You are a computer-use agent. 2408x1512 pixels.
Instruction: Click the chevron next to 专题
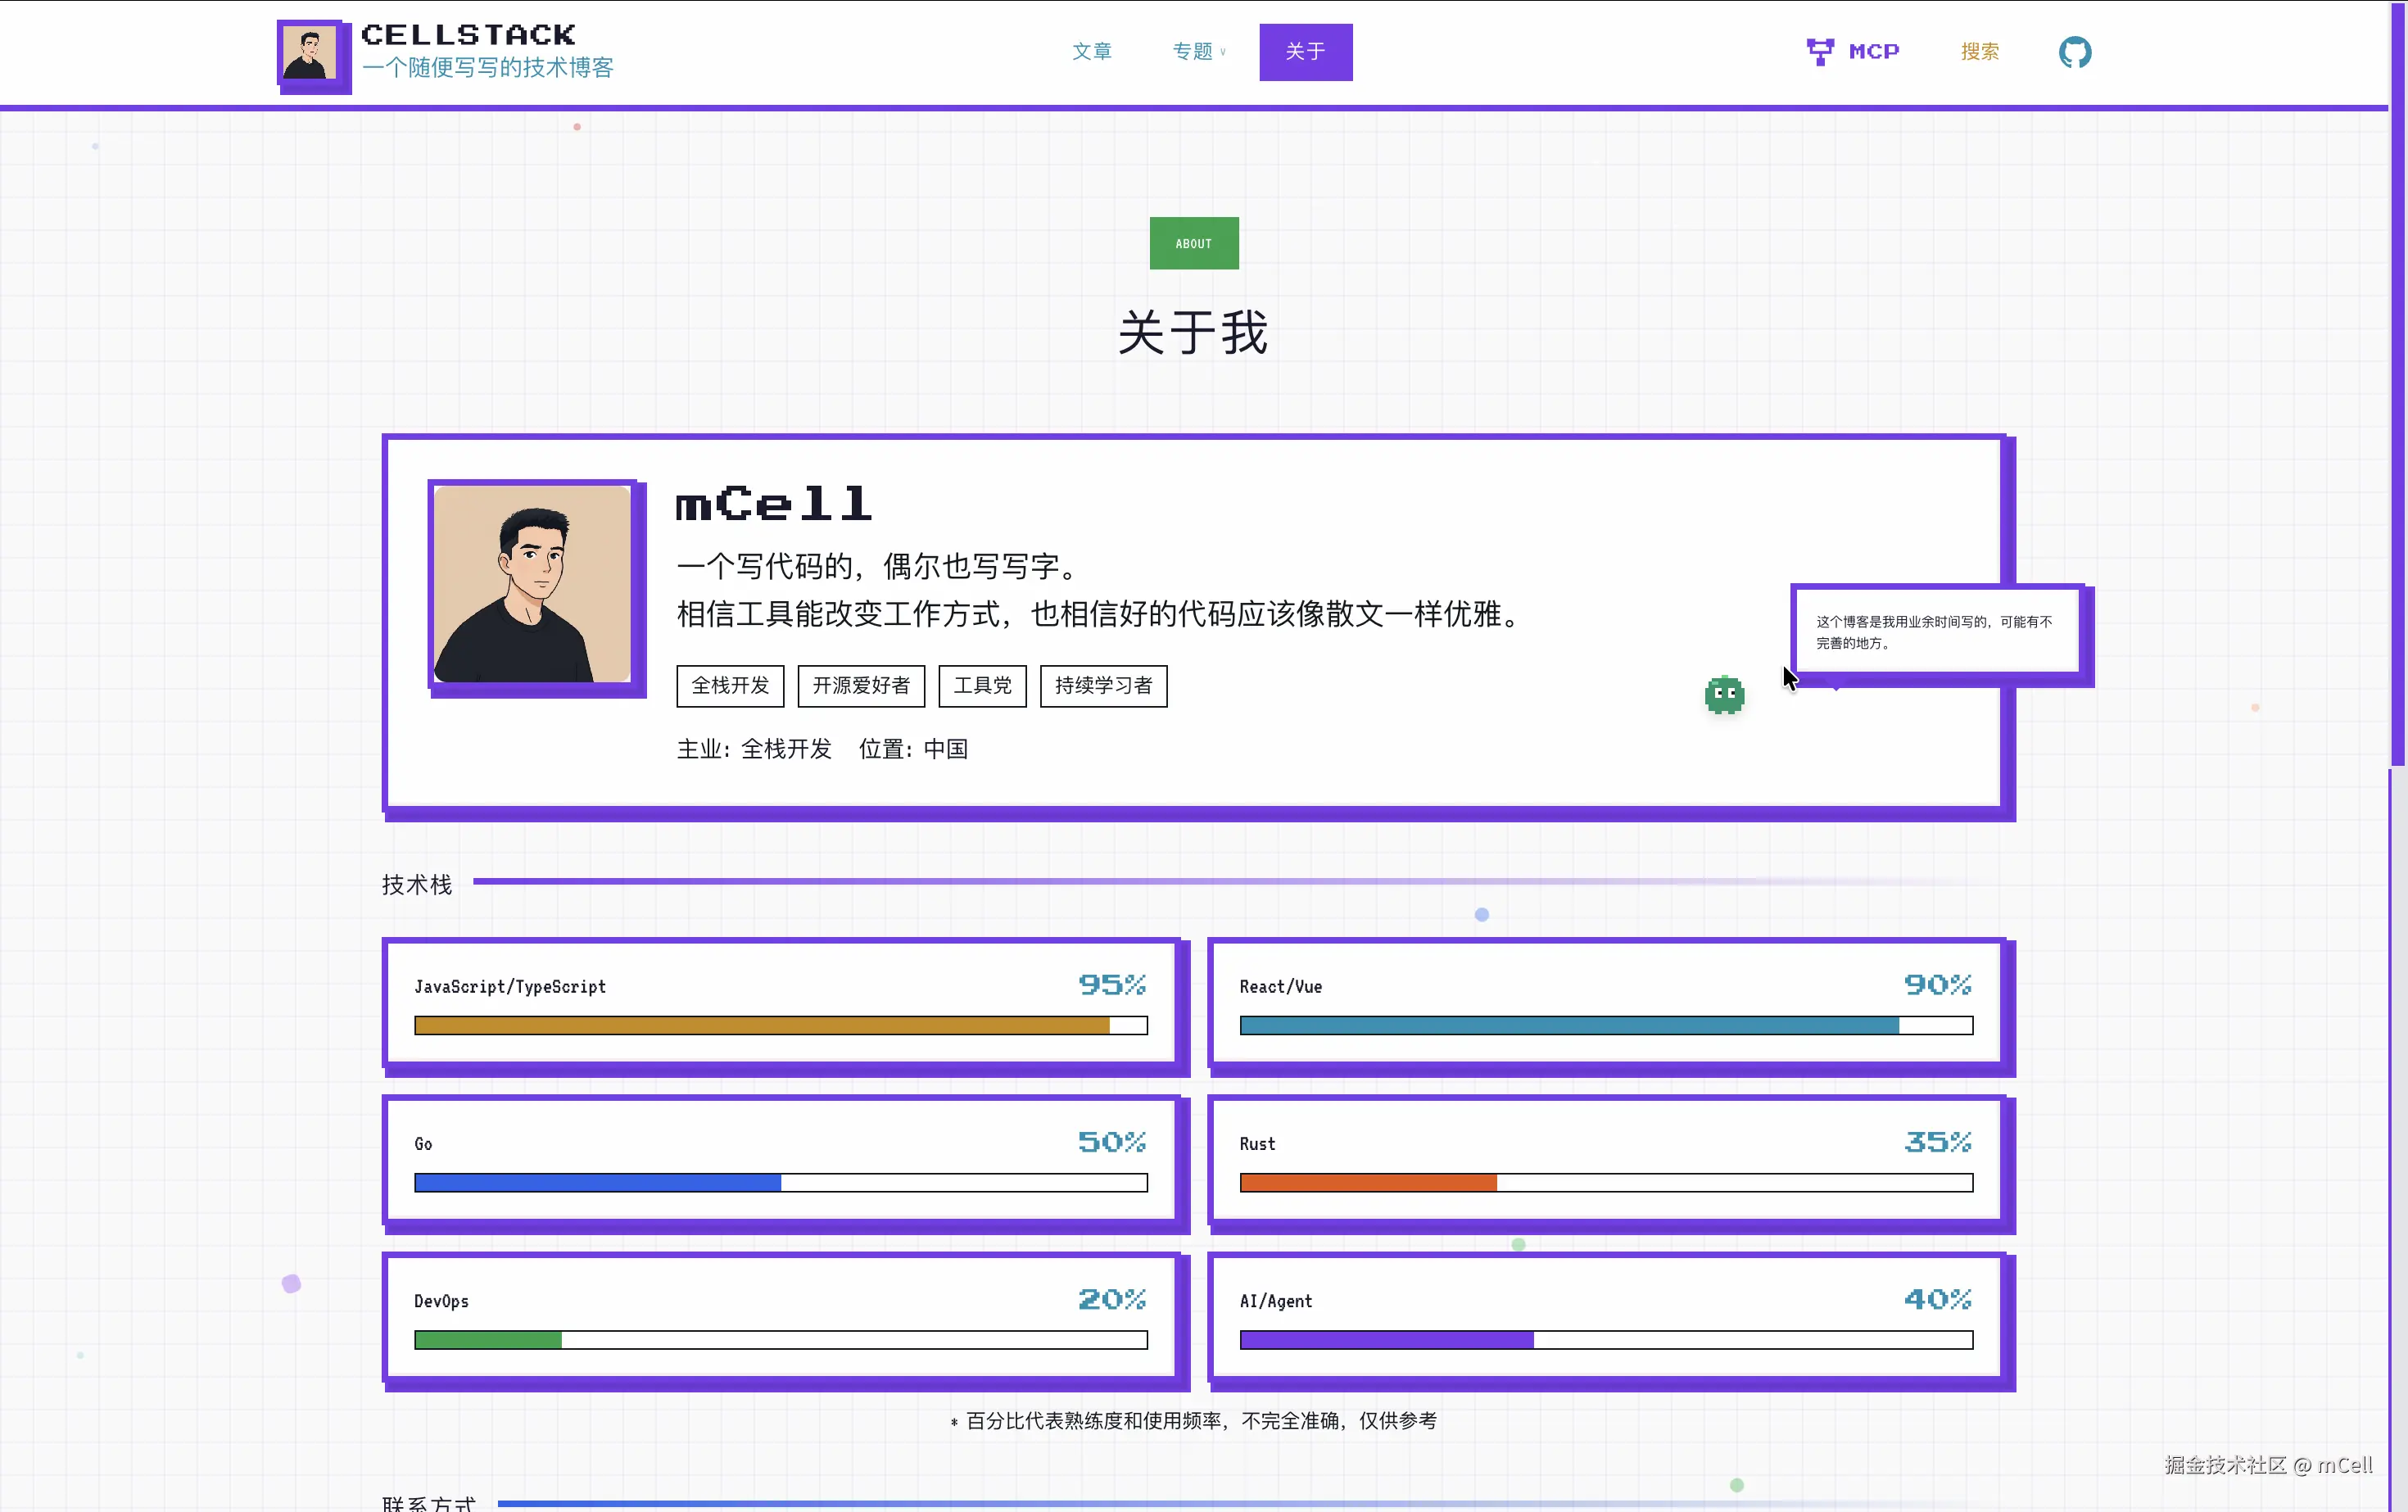click(1223, 53)
